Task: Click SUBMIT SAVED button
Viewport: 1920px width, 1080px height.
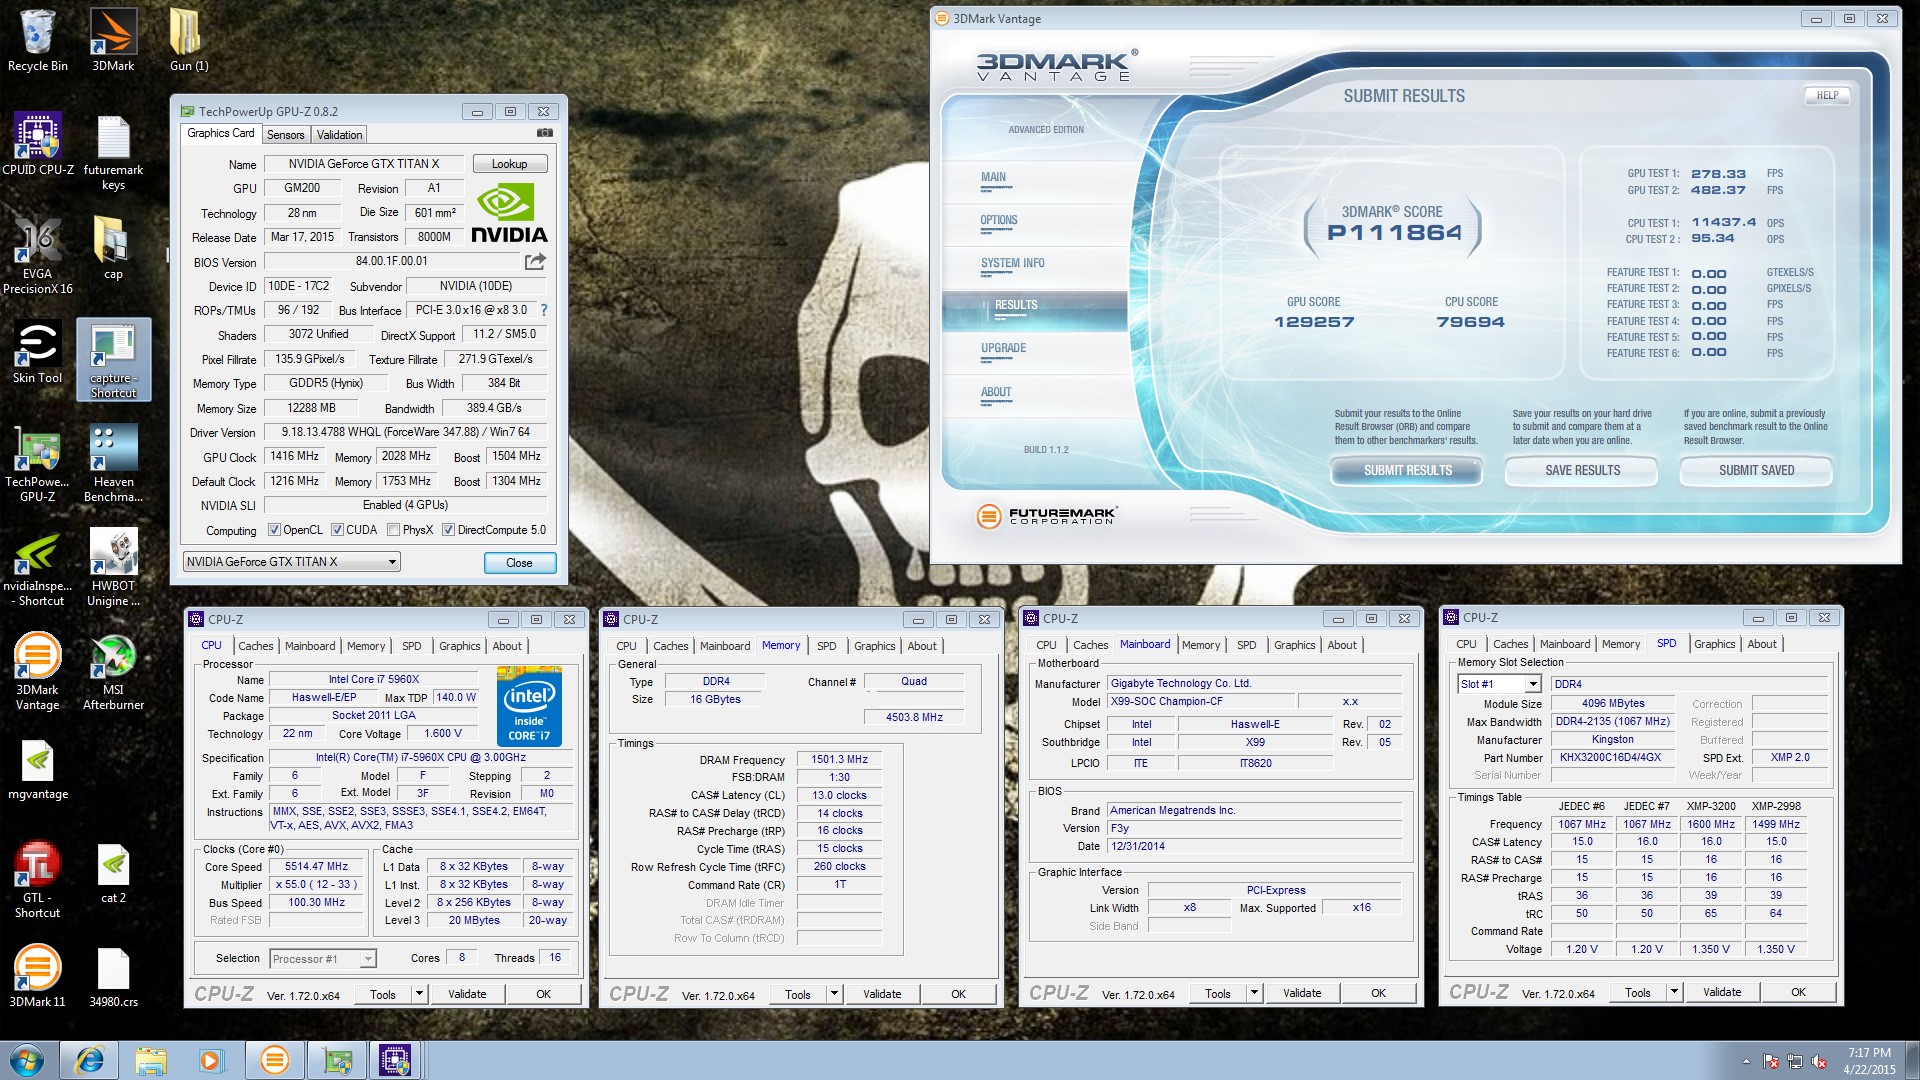Action: point(1756,470)
